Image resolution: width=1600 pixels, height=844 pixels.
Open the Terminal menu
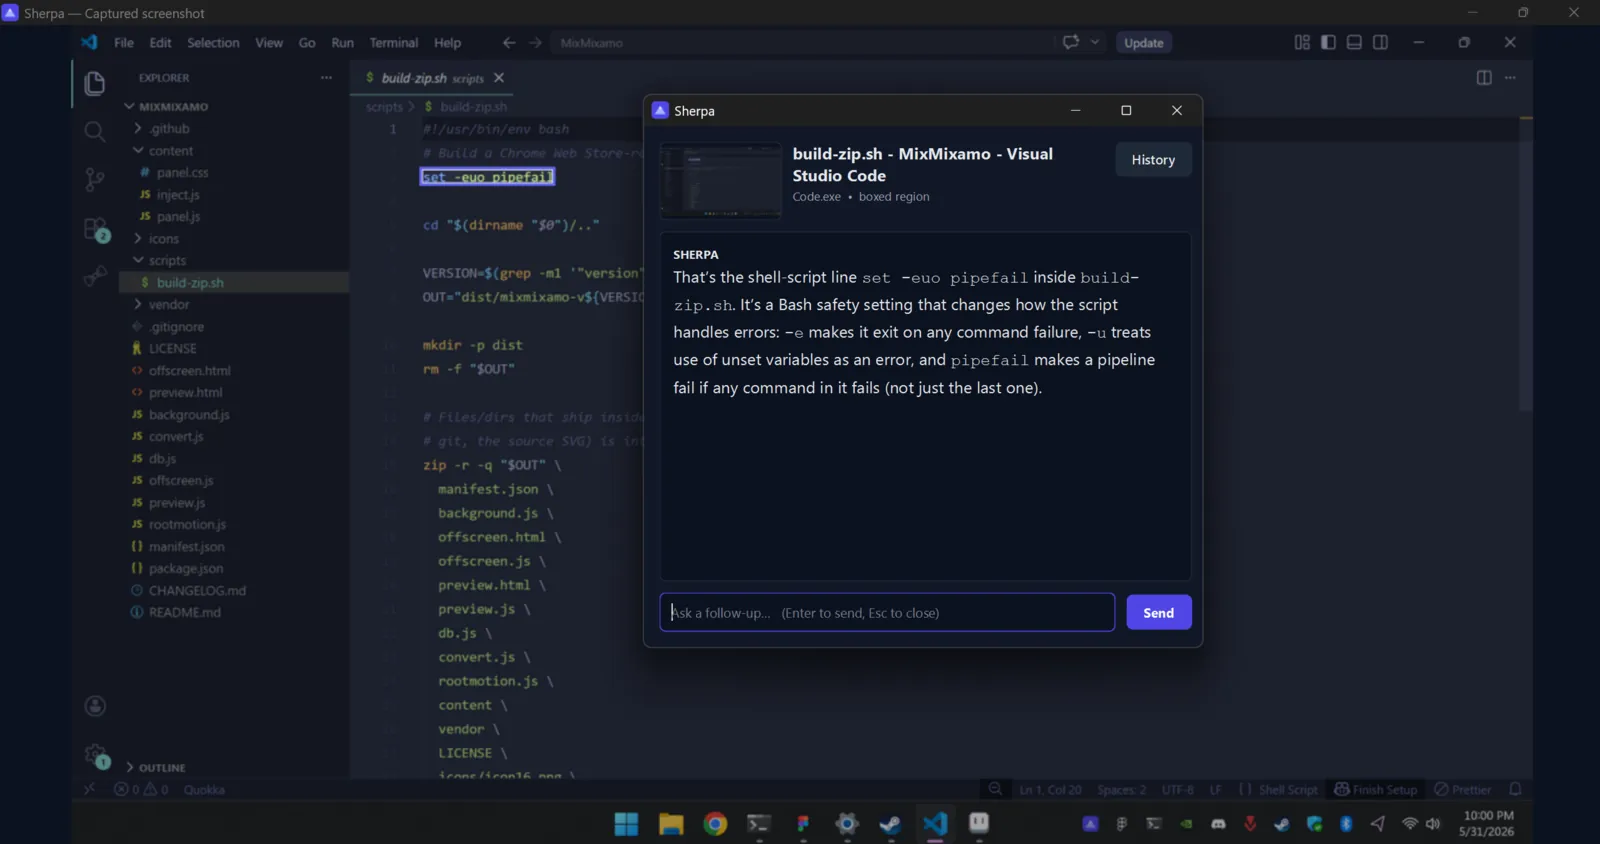coord(394,42)
